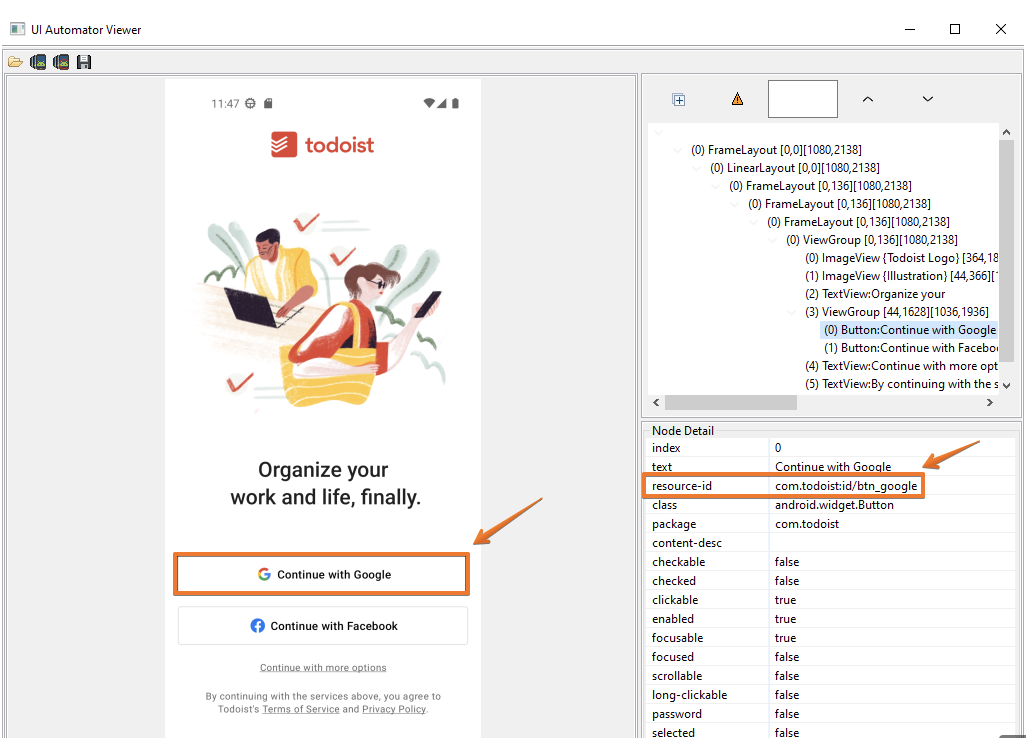Click the todoist logo in the device preview

click(x=323, y=145)
